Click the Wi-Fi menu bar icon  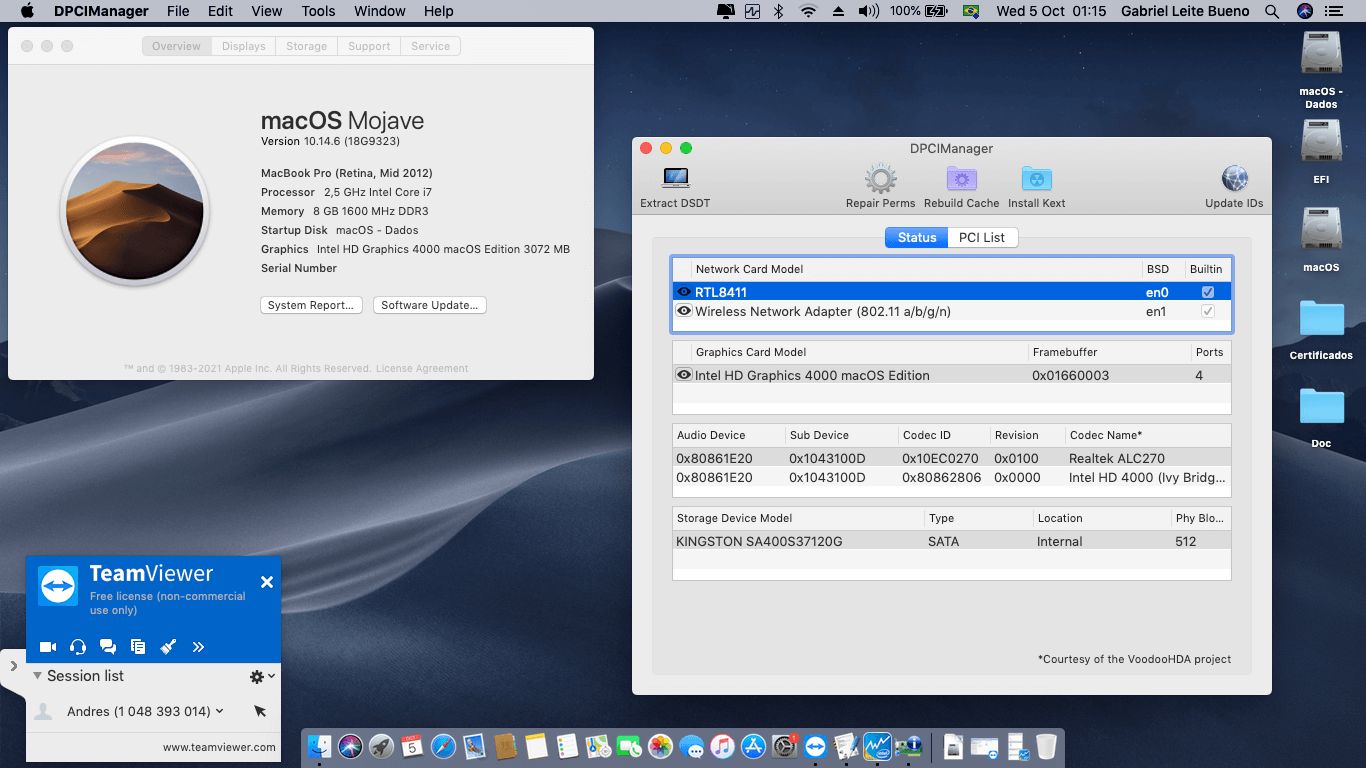pyautogui.click(x=808, y=11)
